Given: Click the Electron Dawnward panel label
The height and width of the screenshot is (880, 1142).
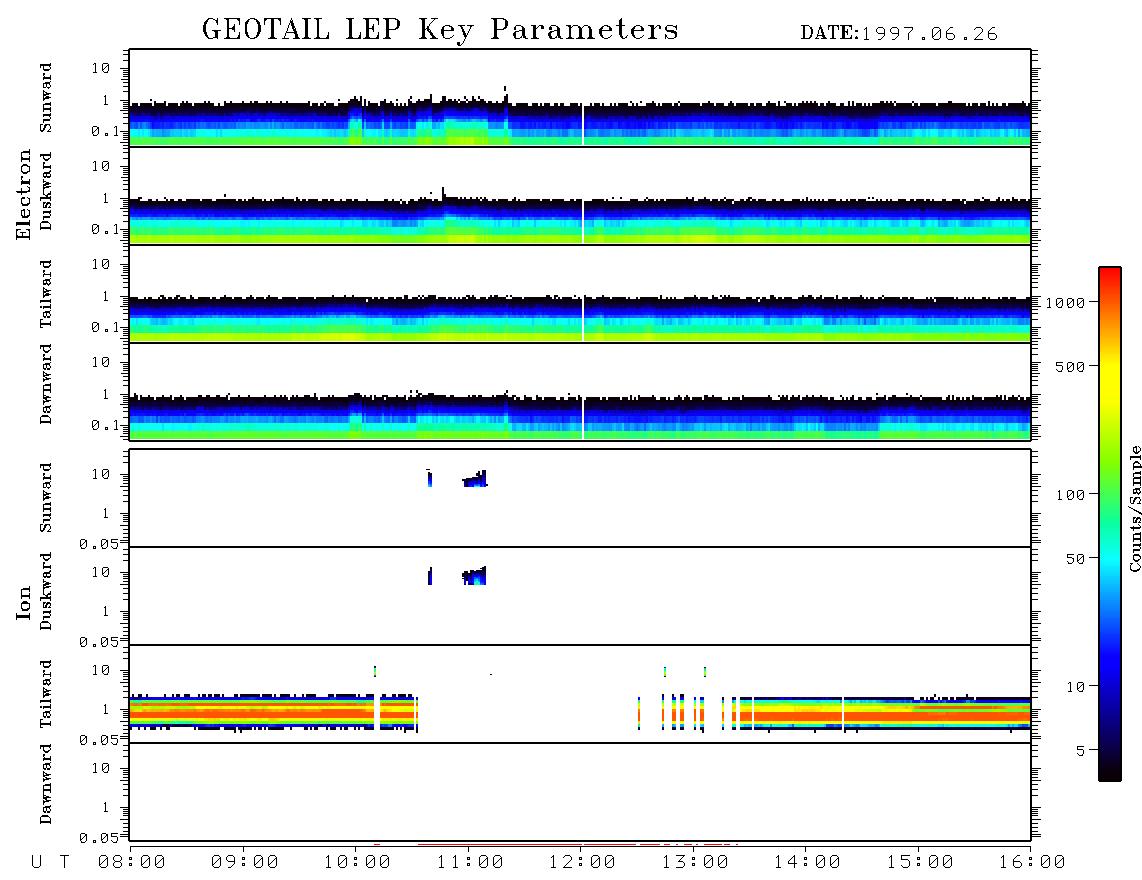Looking at the screenshot, I should (x=46, y=384).
